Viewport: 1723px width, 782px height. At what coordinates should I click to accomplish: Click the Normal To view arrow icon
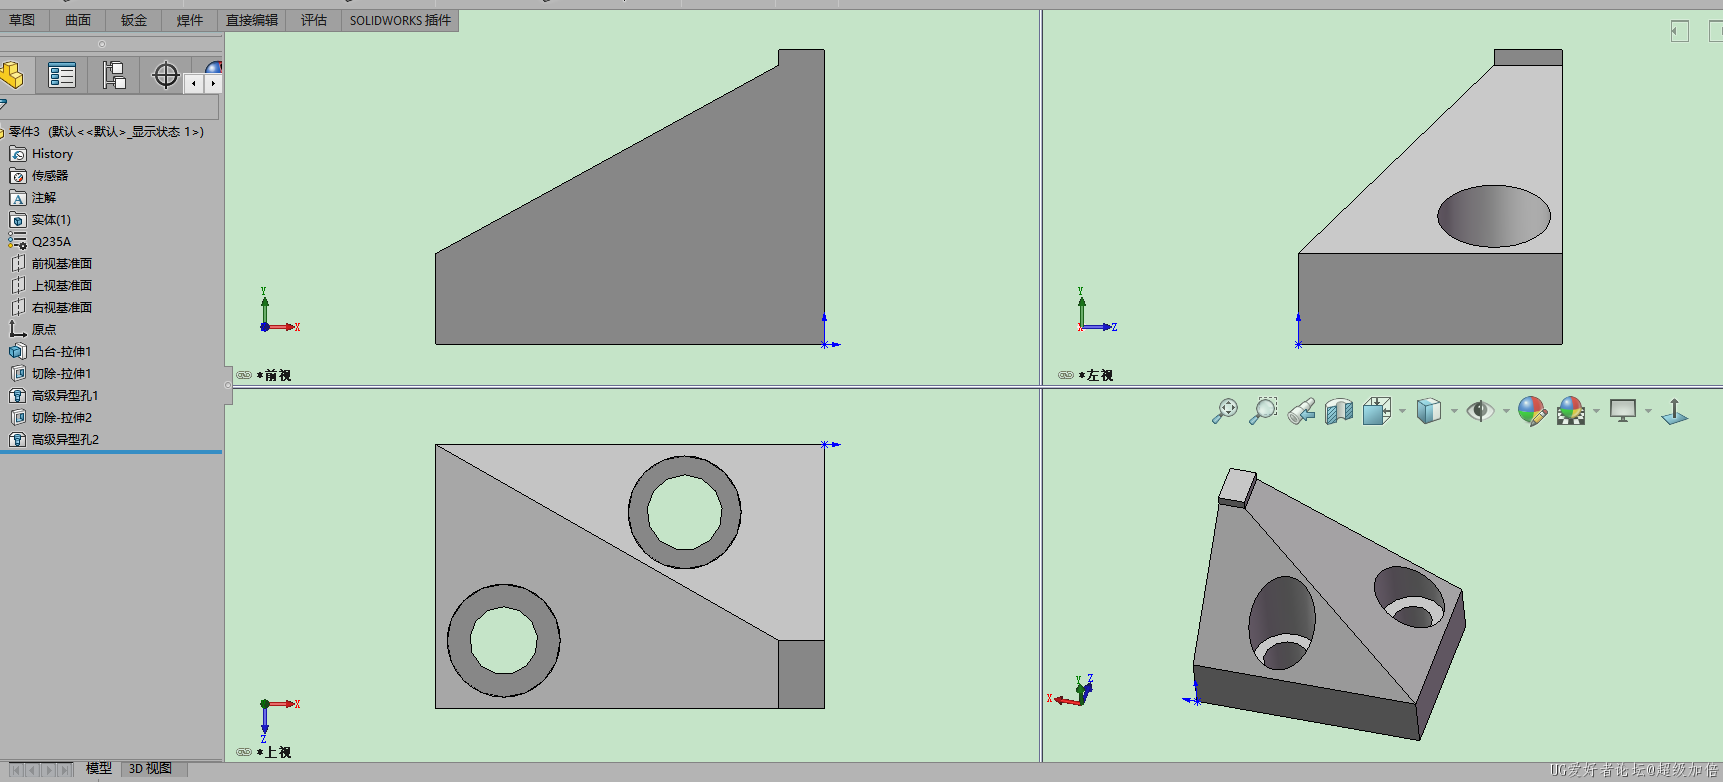(1674, 411)
